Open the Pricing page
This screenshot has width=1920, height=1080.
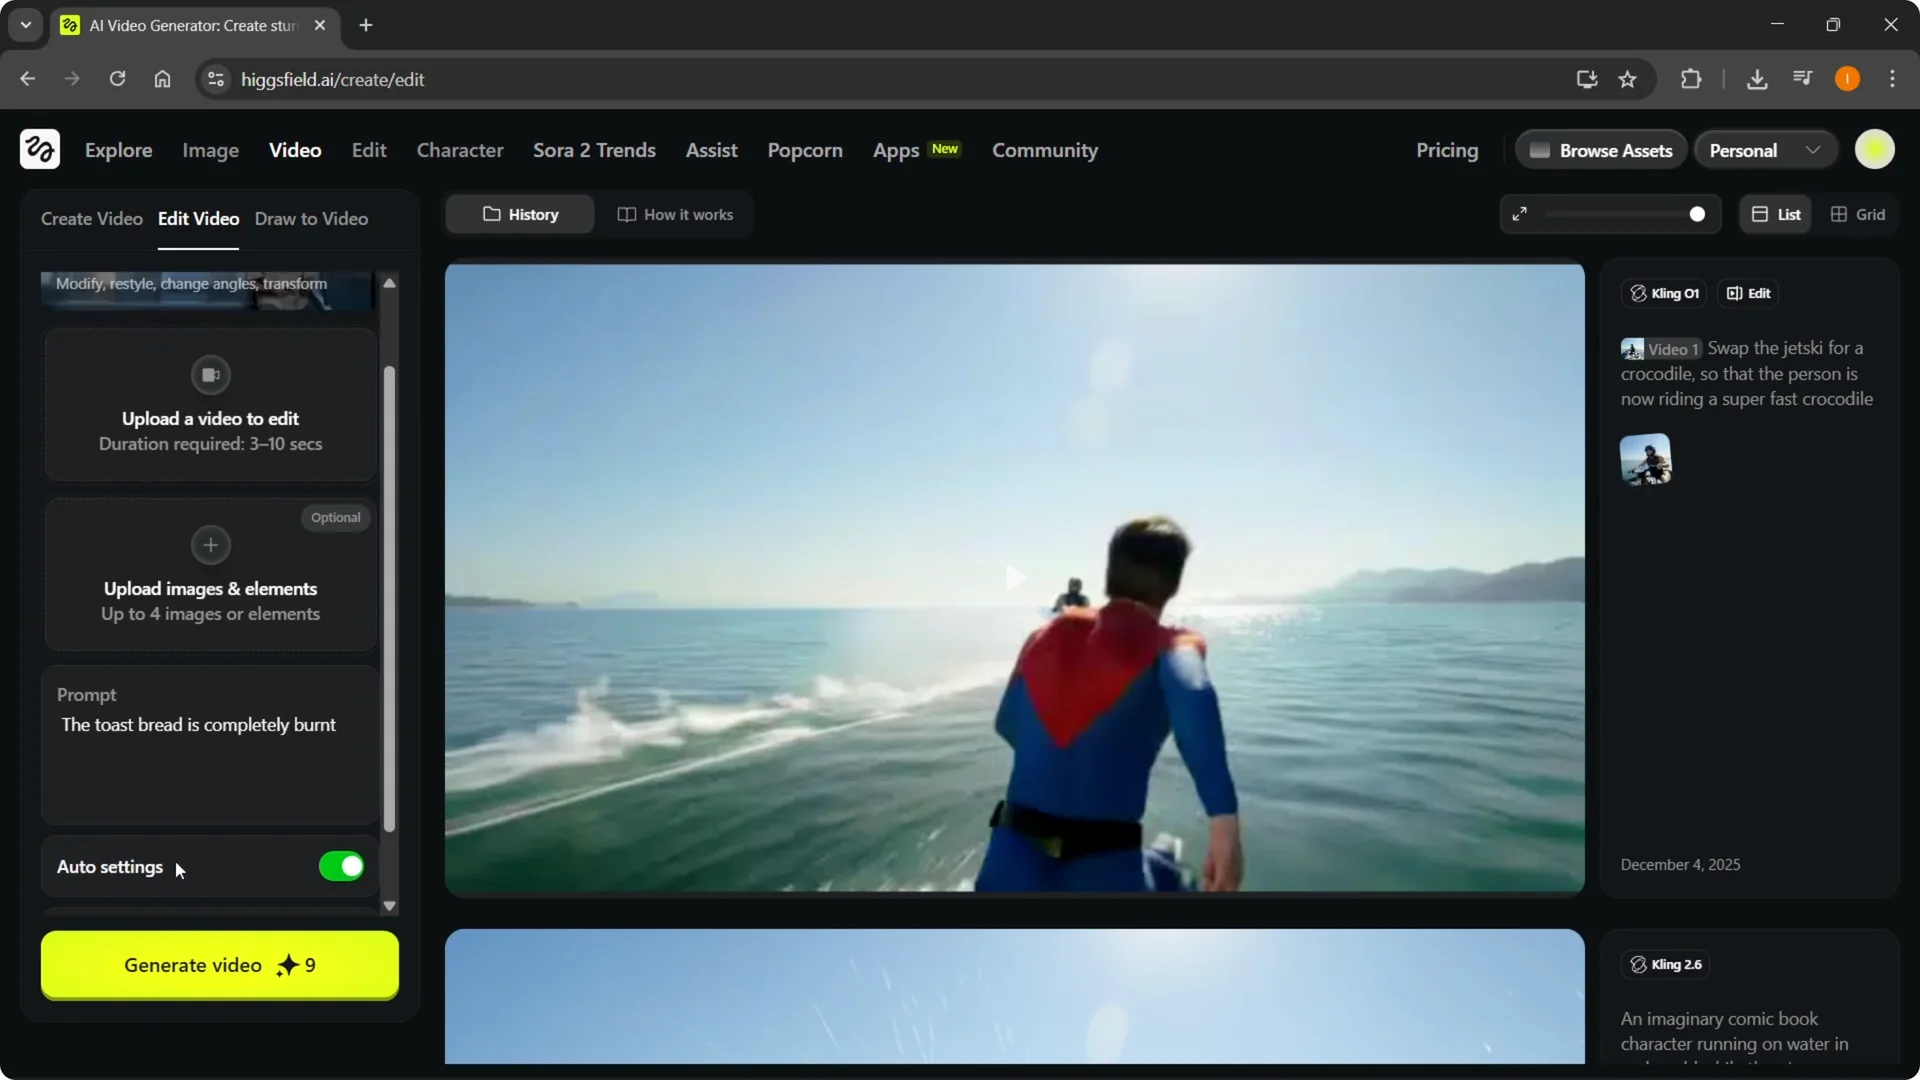pos(1447,150)
